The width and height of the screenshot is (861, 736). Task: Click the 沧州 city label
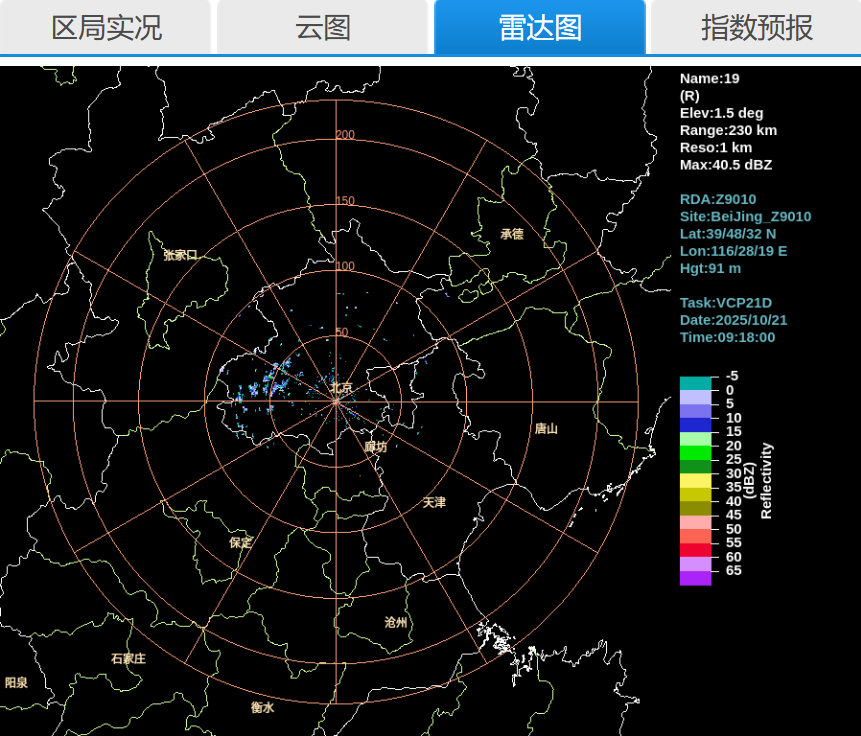click(396, 622)
